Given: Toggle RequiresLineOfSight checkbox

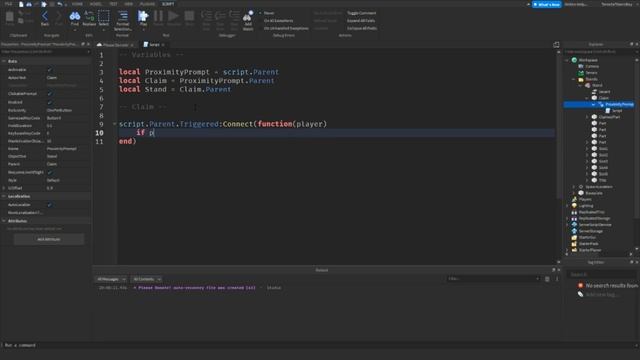Looking at the screenshot, I should (x=50, y=172).
